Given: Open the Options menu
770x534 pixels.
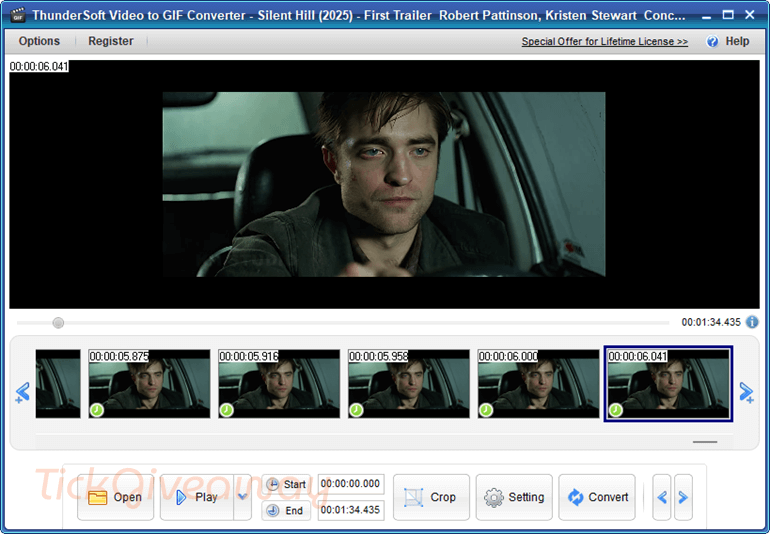Looking at the screenshot, I should [x=39, y=41].
